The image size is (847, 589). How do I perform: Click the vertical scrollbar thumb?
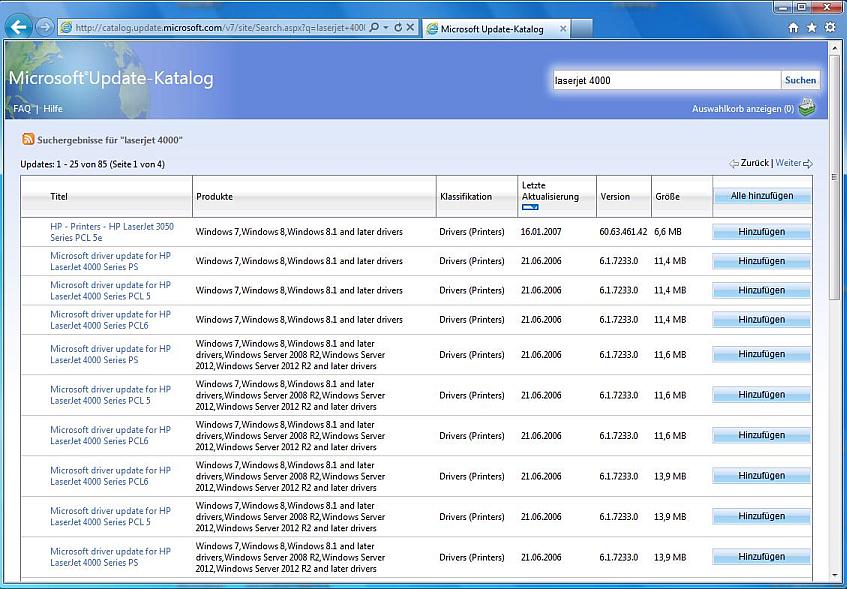(x=835, y=176)
